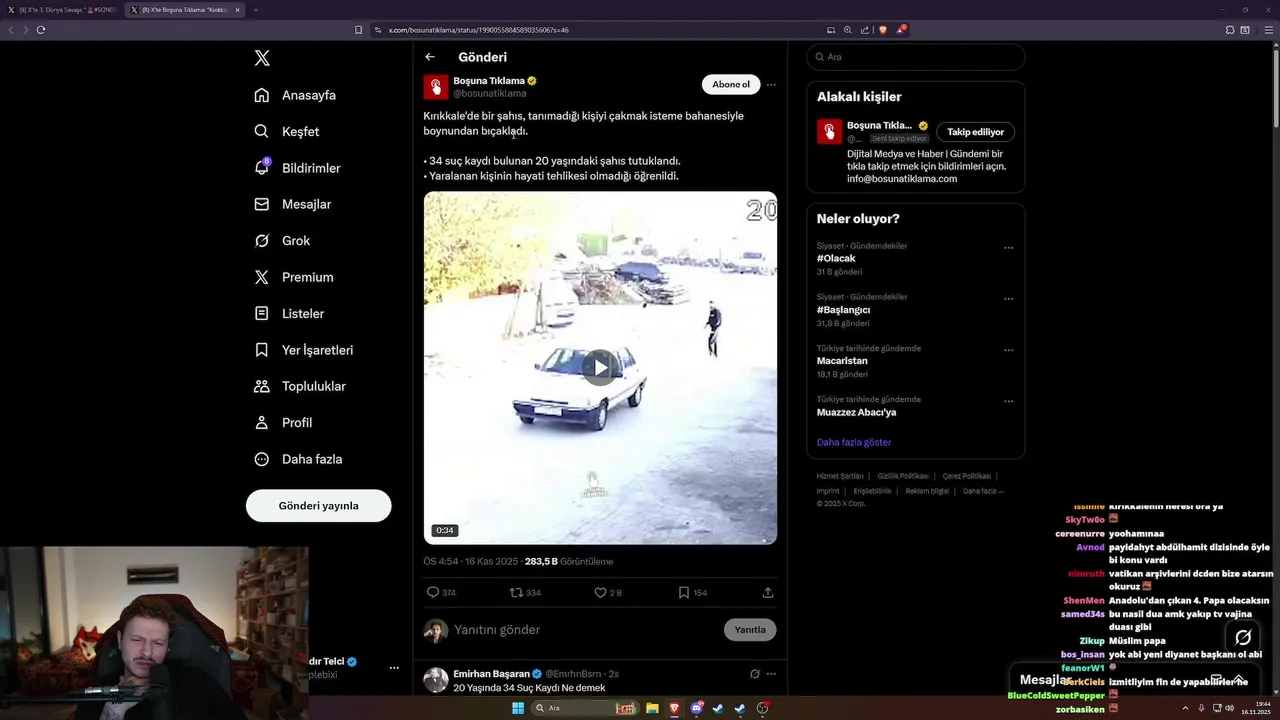
Task: Open the account menu dots beside Telci
Action: [394, 668]
